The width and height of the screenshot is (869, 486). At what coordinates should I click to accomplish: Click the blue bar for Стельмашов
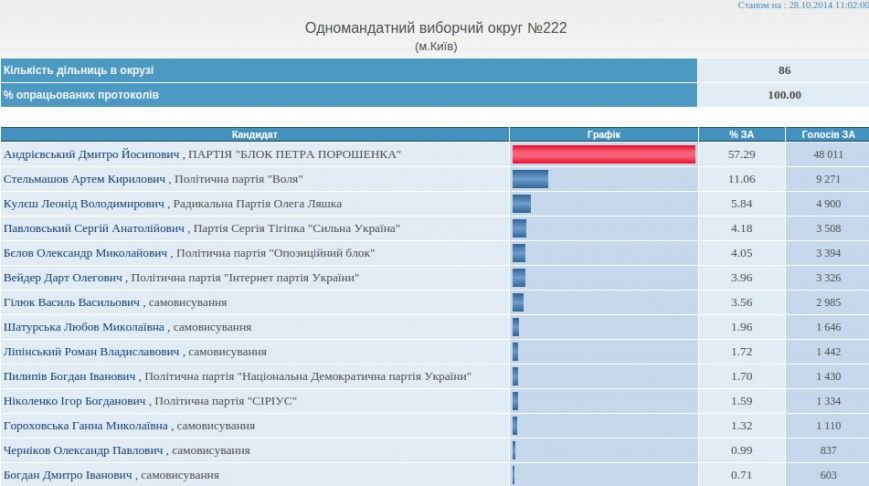pyautogui.click(x=530, y=179)
